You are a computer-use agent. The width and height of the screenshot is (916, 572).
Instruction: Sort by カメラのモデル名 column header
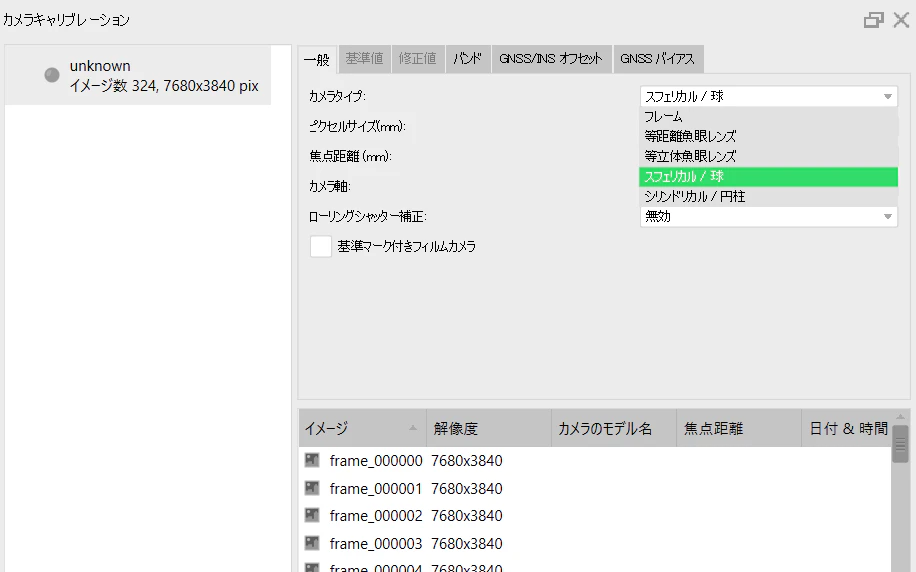(614, 428)
